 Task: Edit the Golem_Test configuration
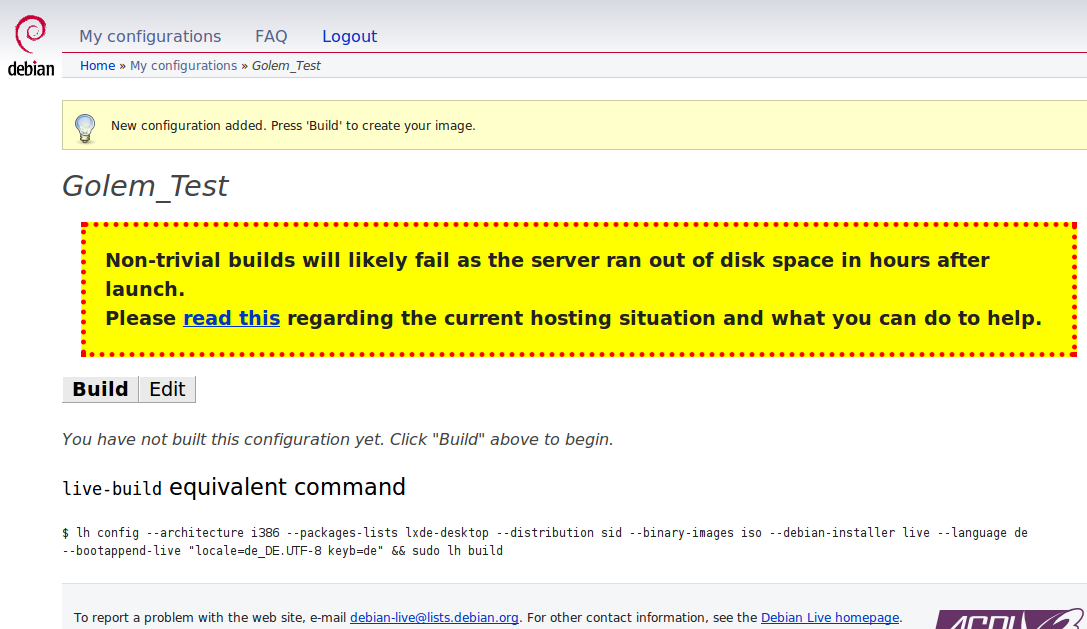167,389
